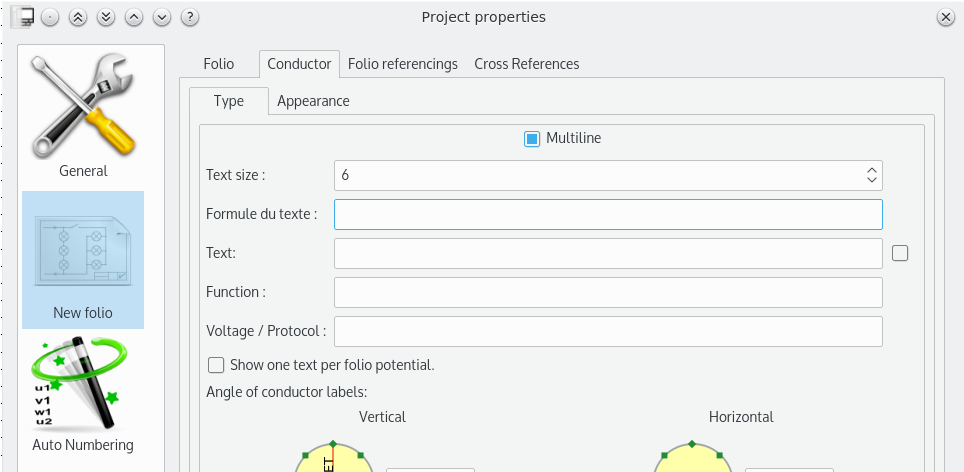Viewport: 964px width, 472px height.
Task: Open the Cross References tab
Action: 526,64
